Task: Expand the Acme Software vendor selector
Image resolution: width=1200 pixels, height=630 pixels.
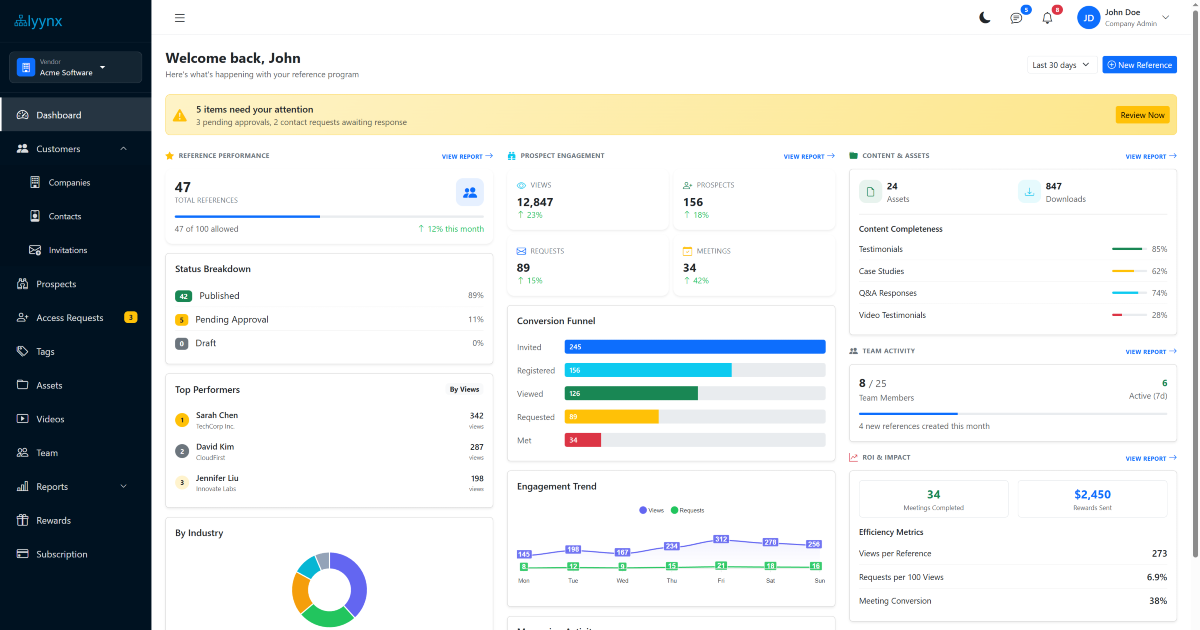Action: point(76,67)
